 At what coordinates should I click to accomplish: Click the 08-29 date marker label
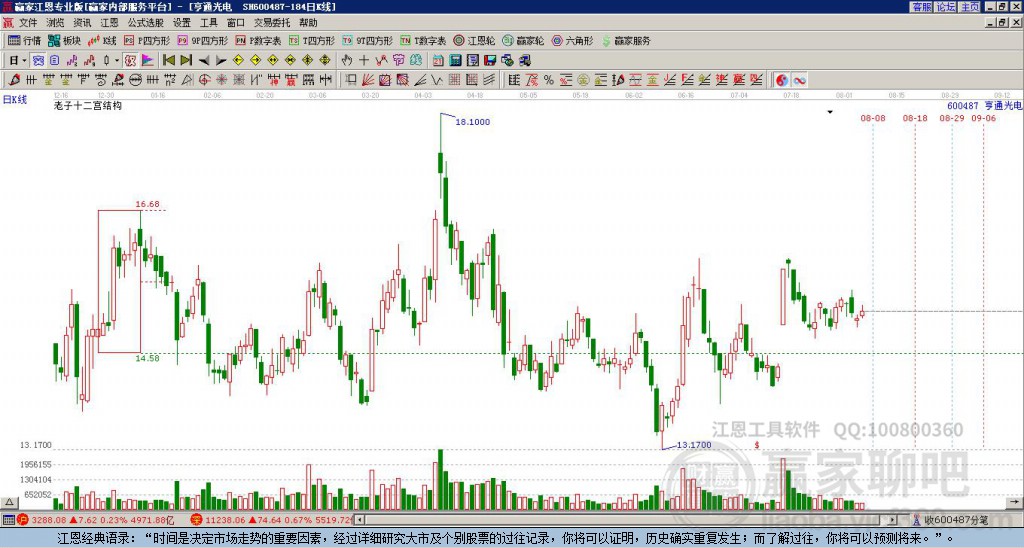coord(952,118)
